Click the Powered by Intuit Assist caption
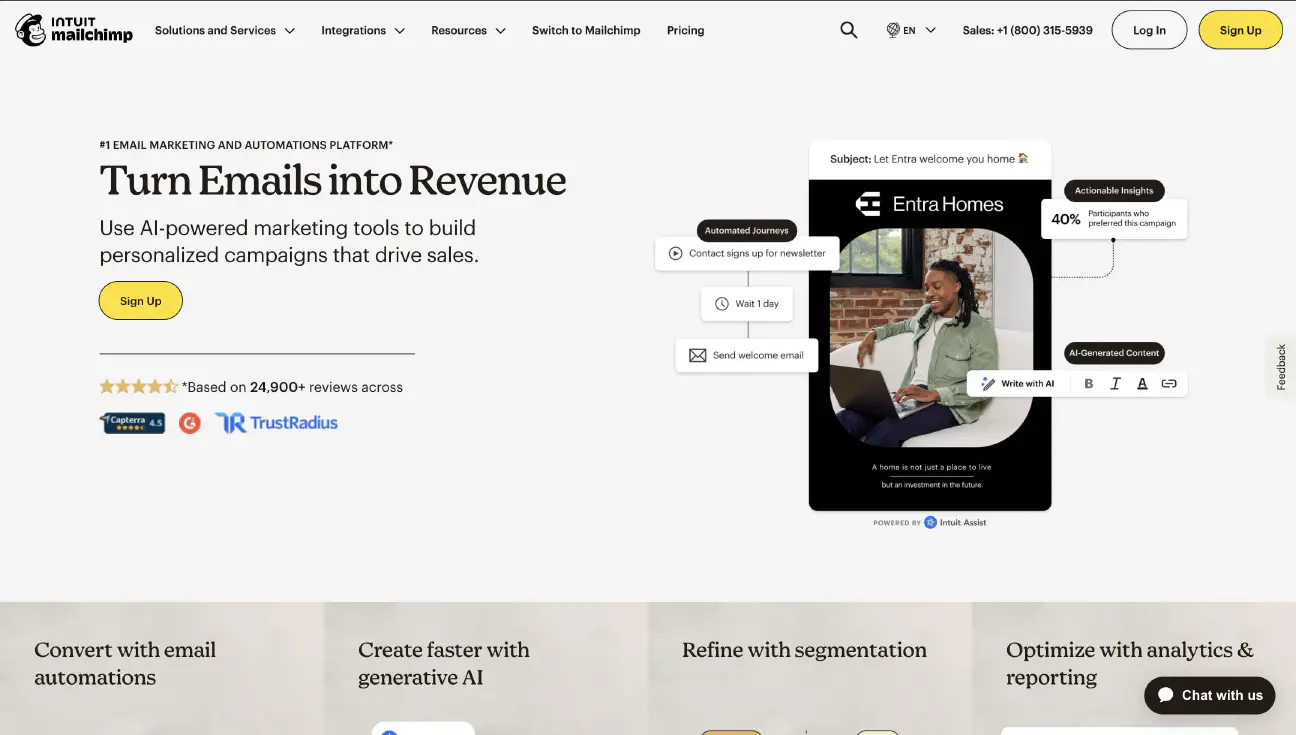 coord(930,522)
